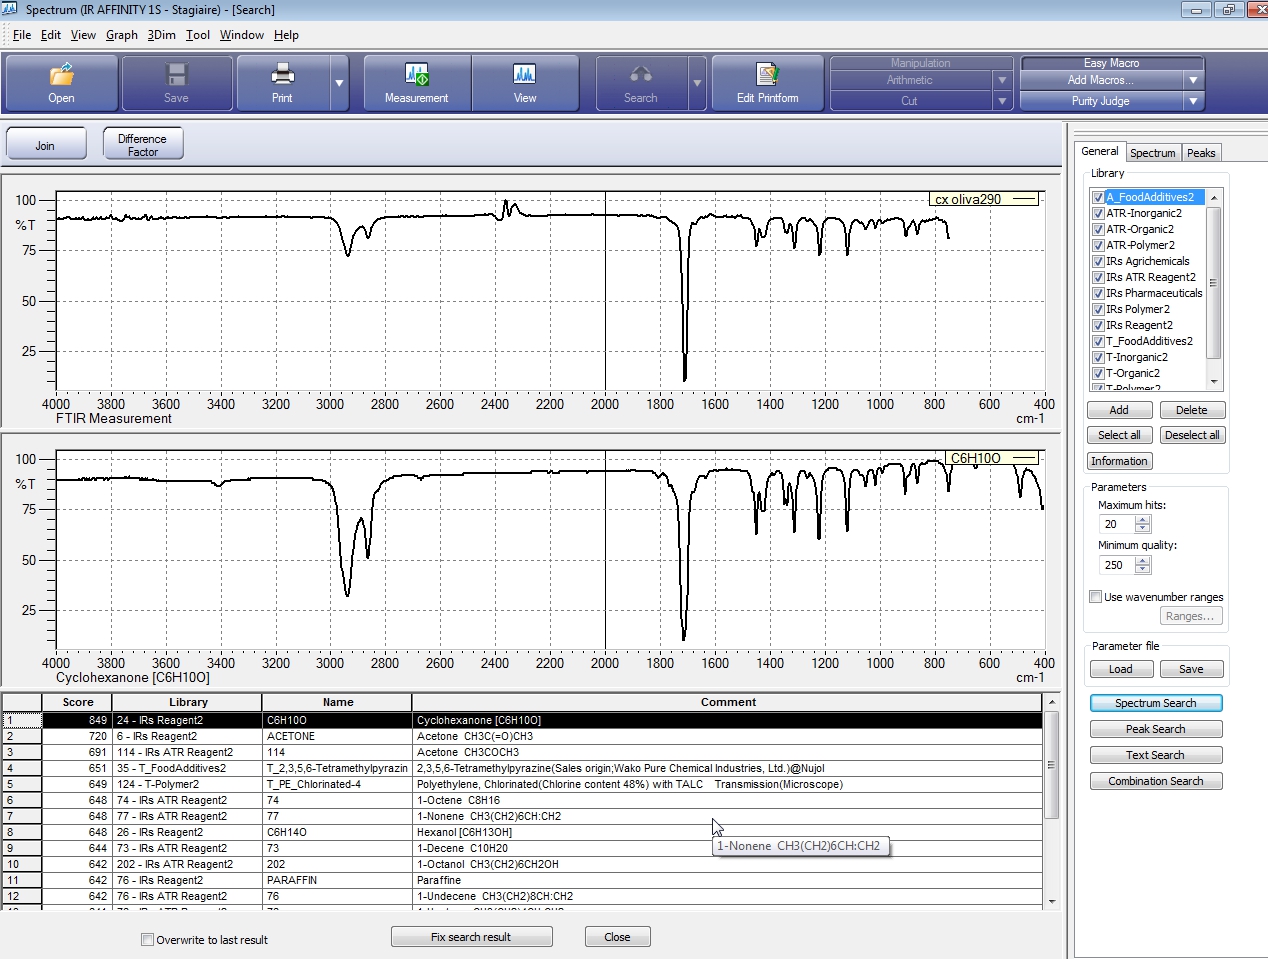Screen dimensions: 1268x959
Task: Click Fix search result
Action: coord(471,936)
